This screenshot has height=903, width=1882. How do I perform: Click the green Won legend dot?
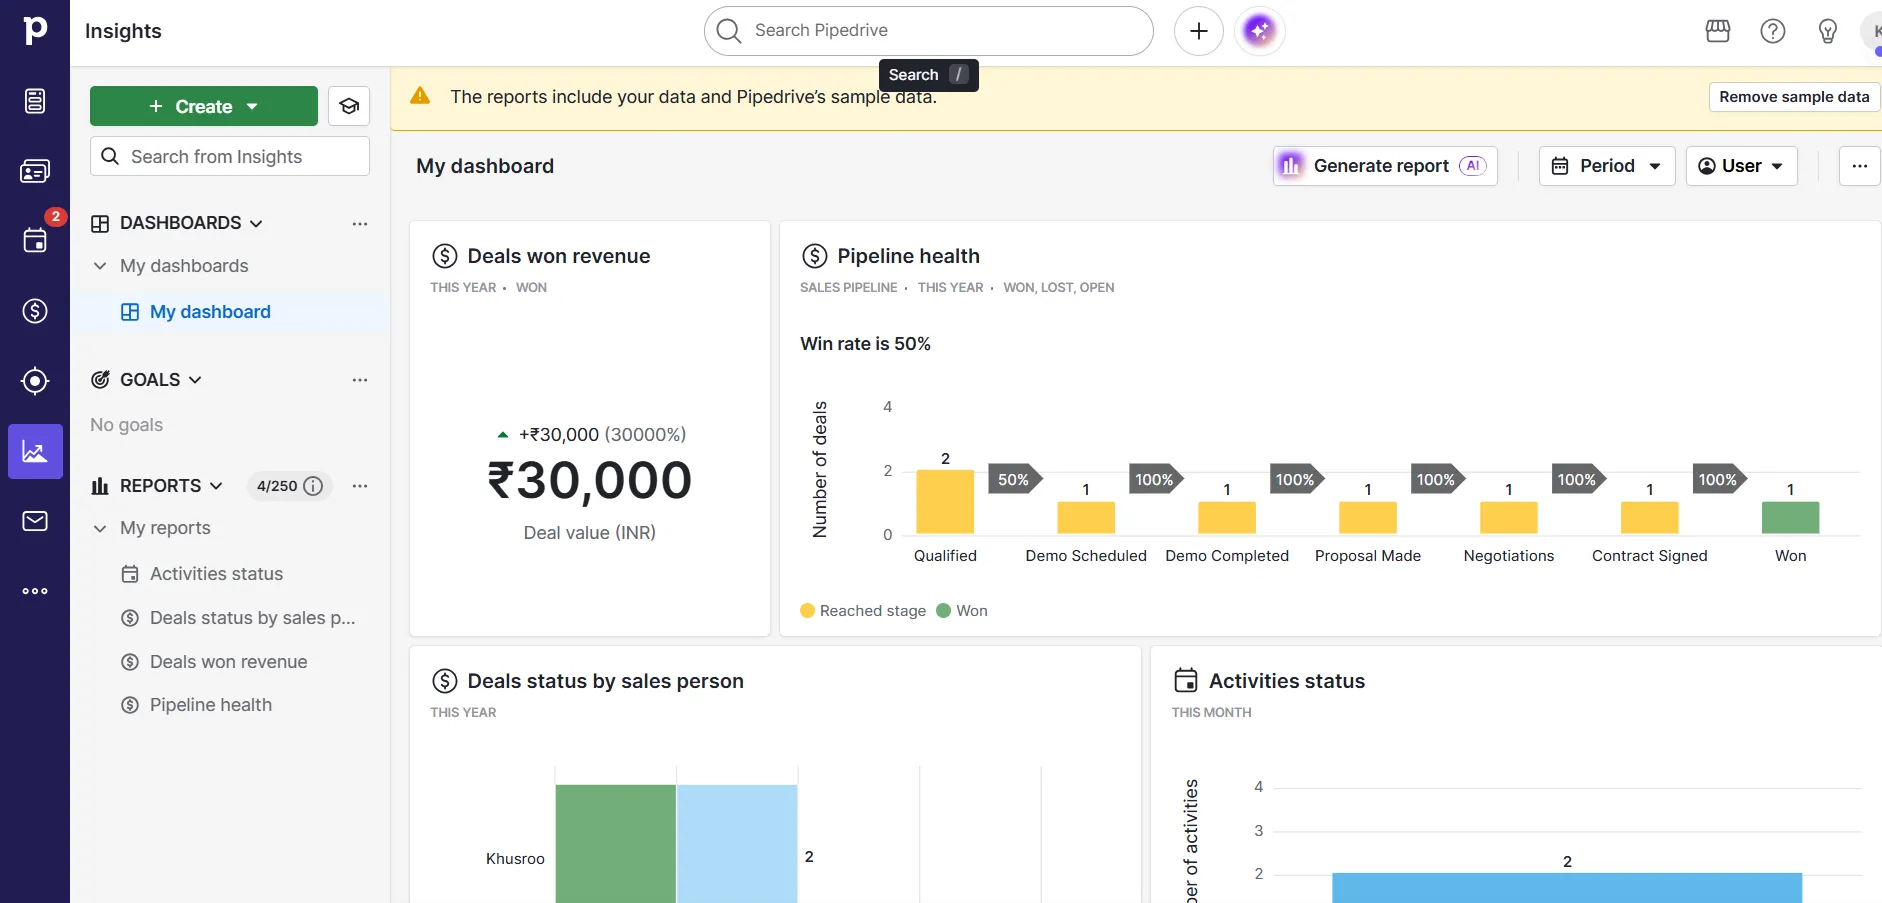943,611
